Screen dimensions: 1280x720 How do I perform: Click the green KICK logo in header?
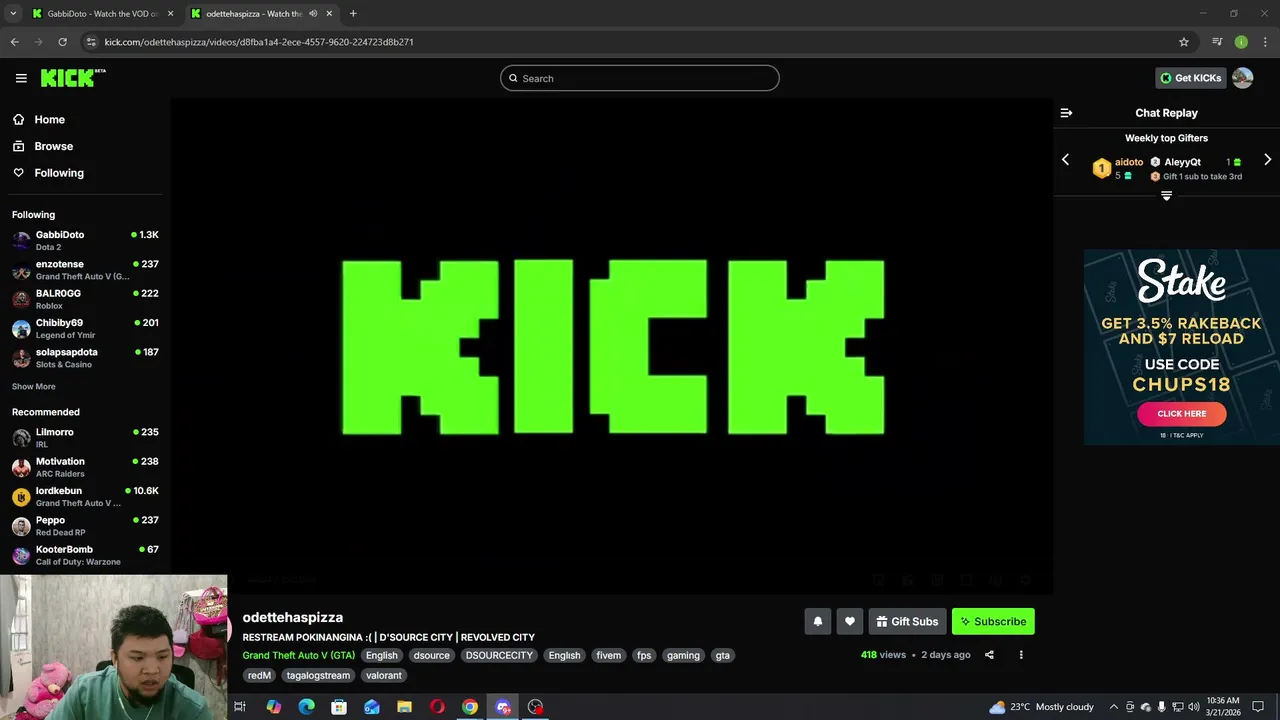[73, 78]
